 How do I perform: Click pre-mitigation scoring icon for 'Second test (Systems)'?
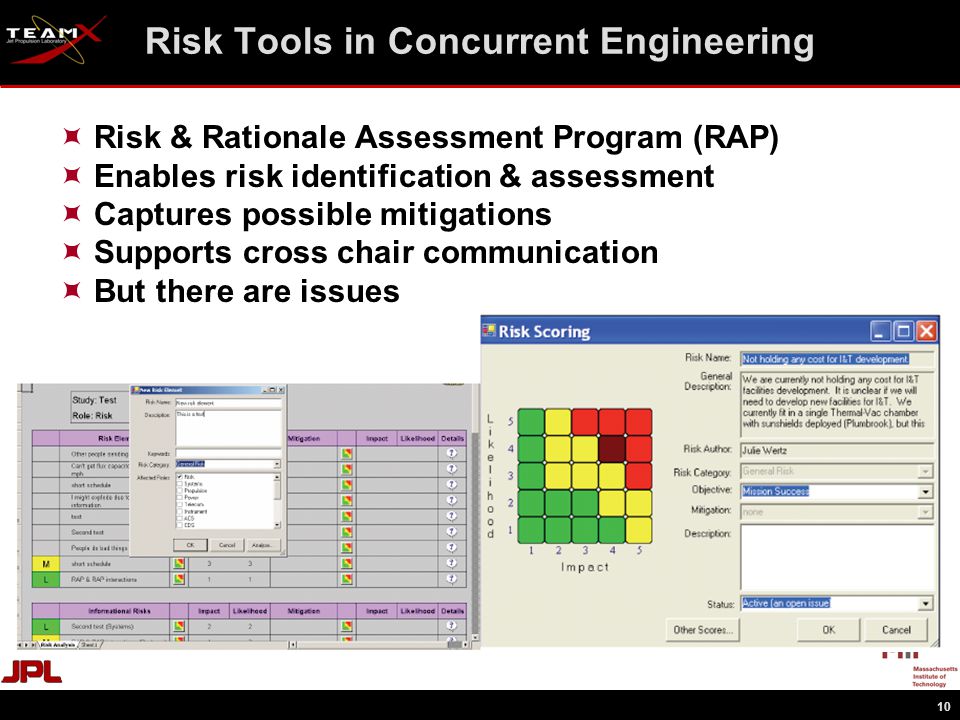coord(179,626)
